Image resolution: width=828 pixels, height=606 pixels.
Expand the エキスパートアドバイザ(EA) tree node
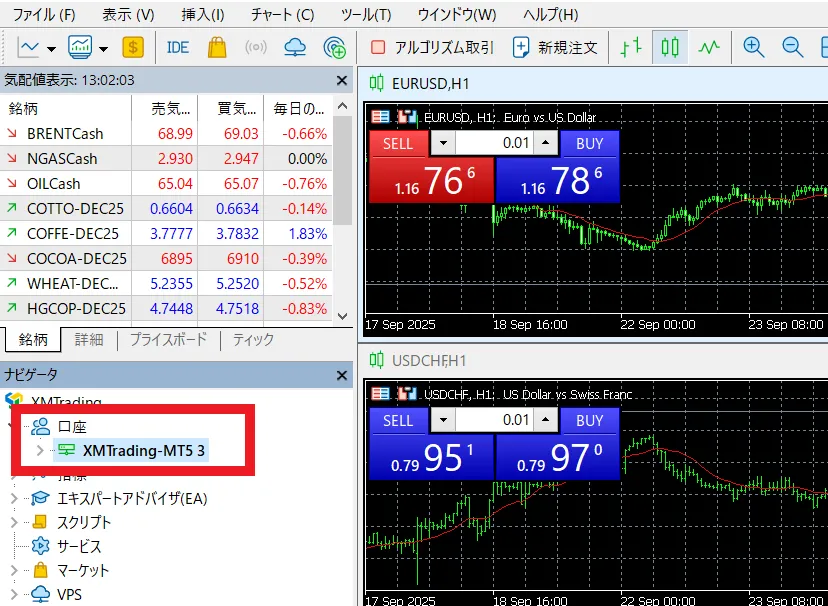(x=14, y=498)
